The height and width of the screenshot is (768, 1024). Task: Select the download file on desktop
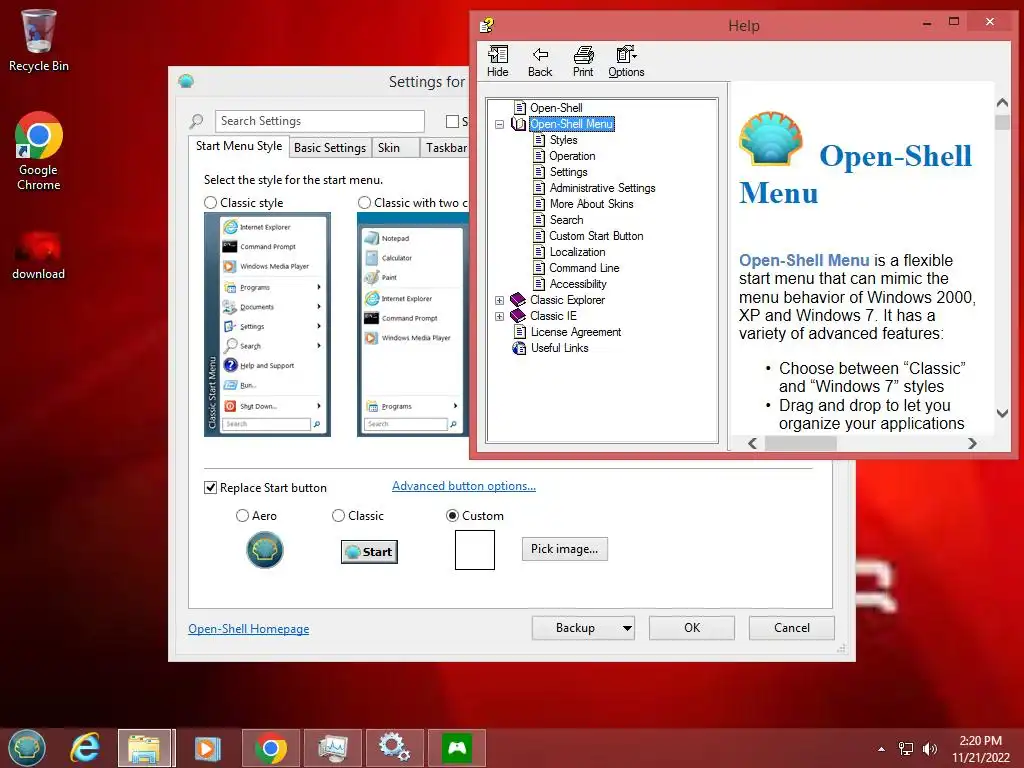(39, 255)
